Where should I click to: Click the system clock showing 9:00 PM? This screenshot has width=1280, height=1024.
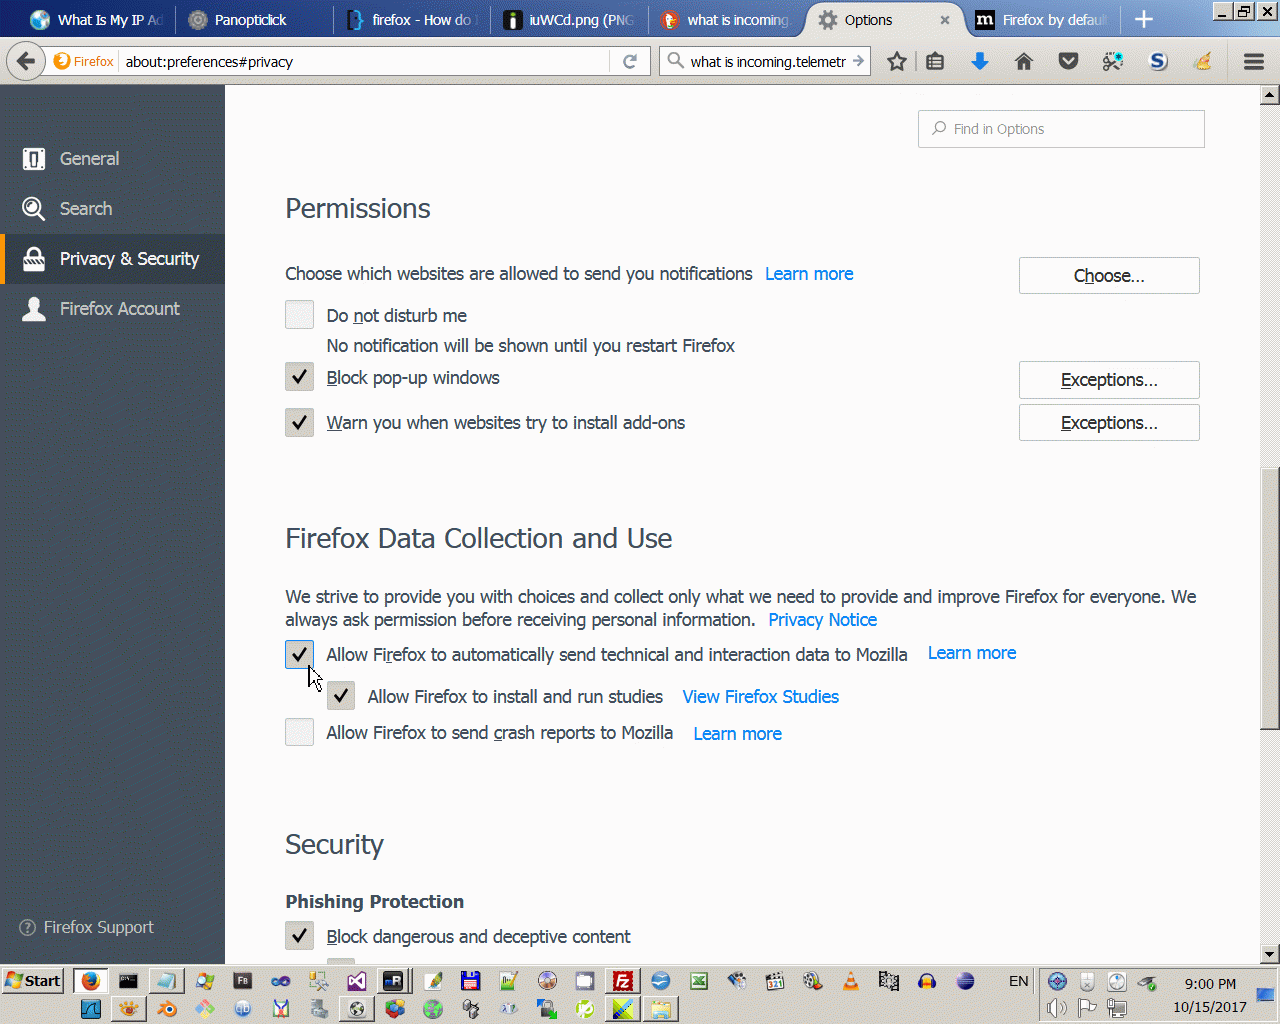[x=1210, y=984]
